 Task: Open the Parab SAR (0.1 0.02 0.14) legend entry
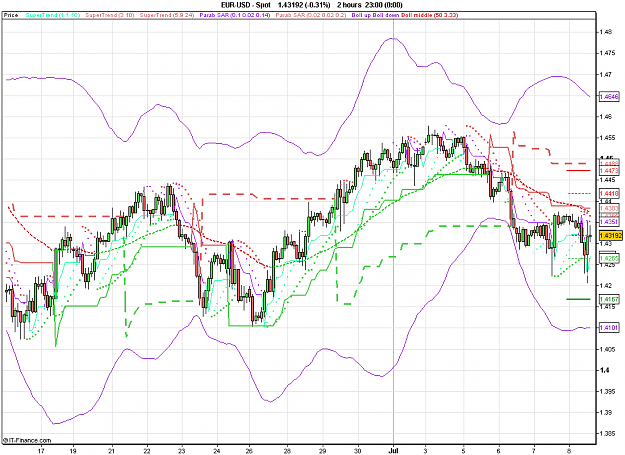tap(234, 15)
